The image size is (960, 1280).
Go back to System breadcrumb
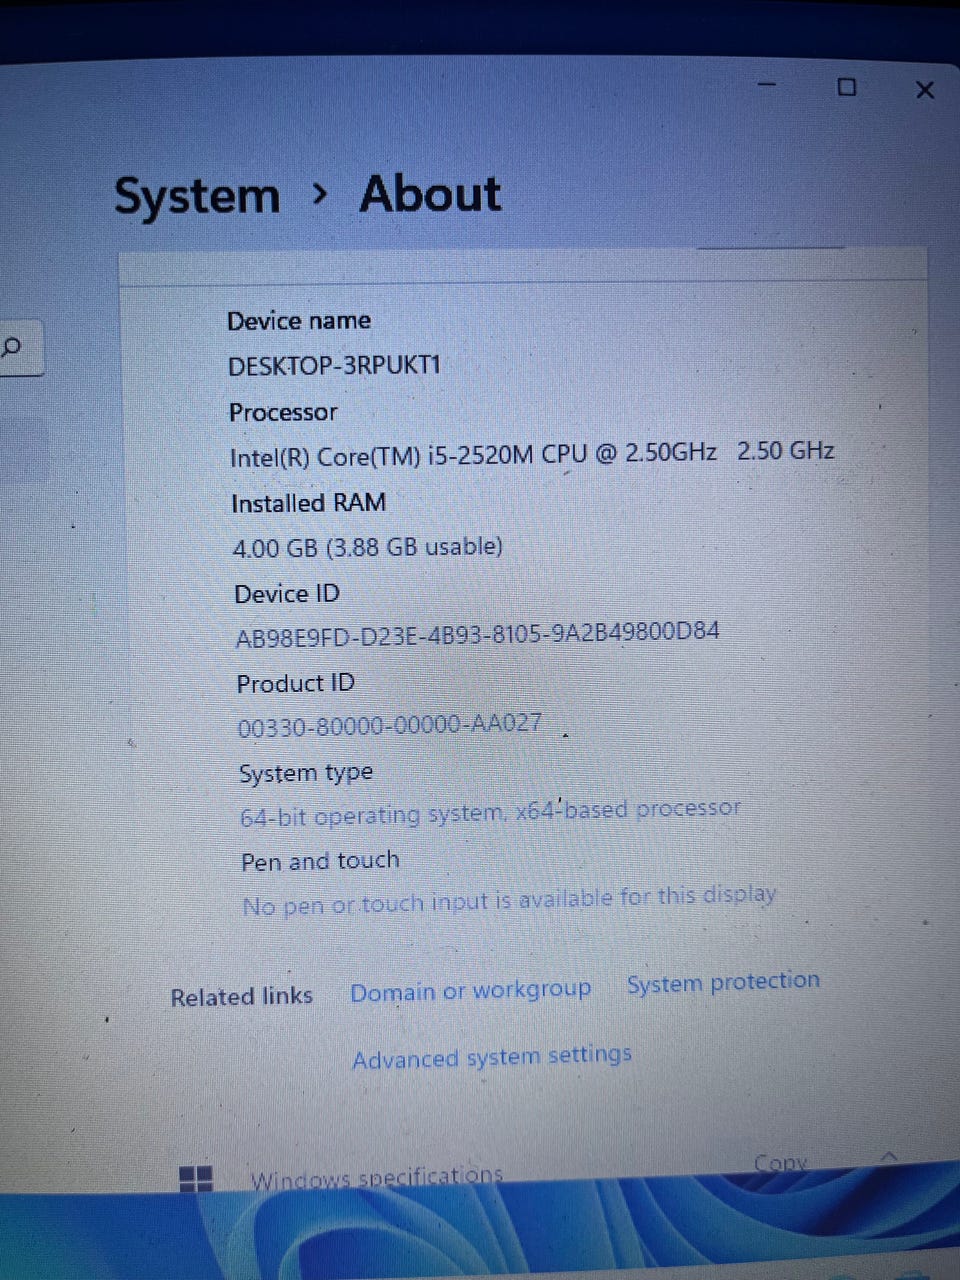pos(197,196)
